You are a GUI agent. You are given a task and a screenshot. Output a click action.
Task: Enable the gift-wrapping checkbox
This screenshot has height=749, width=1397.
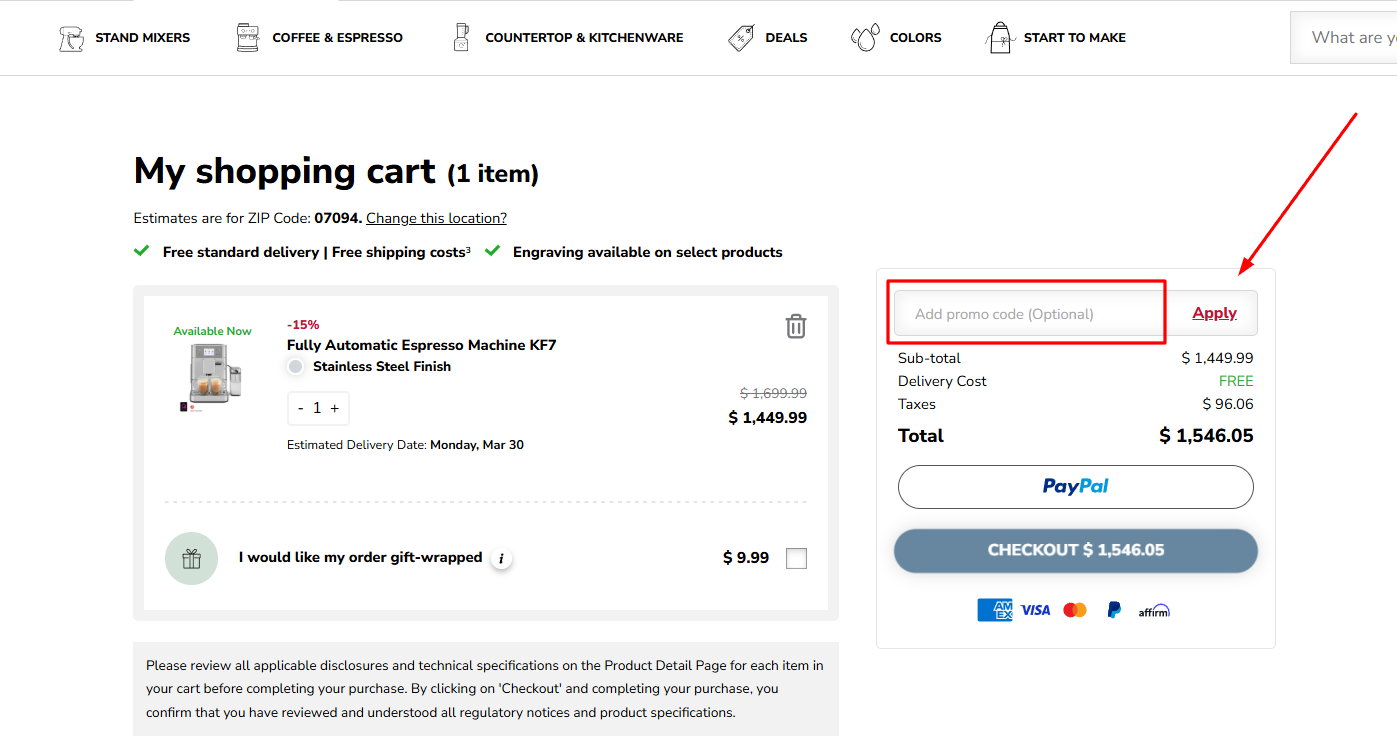[796, 558]
